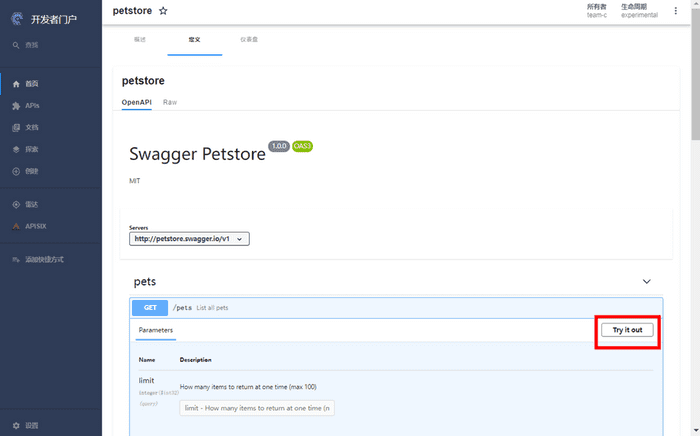Open the APIs section in sidebar

click(x=25, y=106)
